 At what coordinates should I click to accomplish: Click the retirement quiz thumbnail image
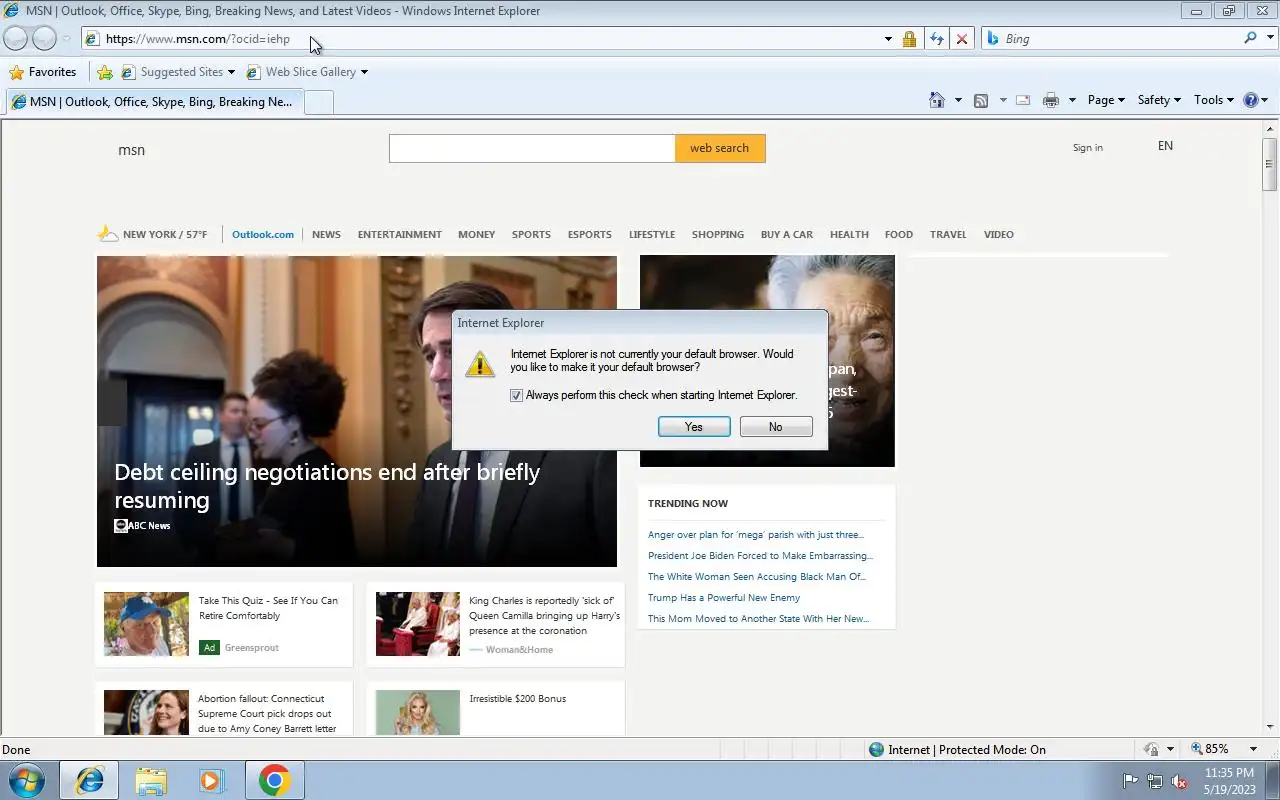(x=146, y=624)
